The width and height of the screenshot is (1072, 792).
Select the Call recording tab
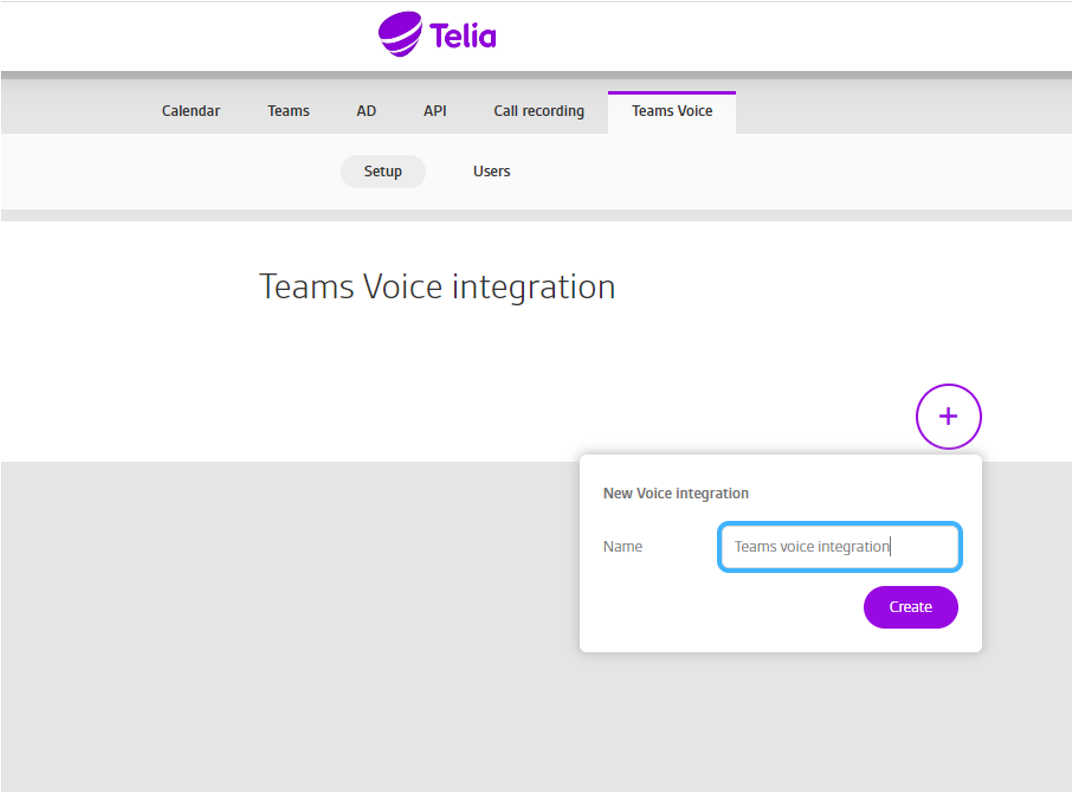pos(539,111)
